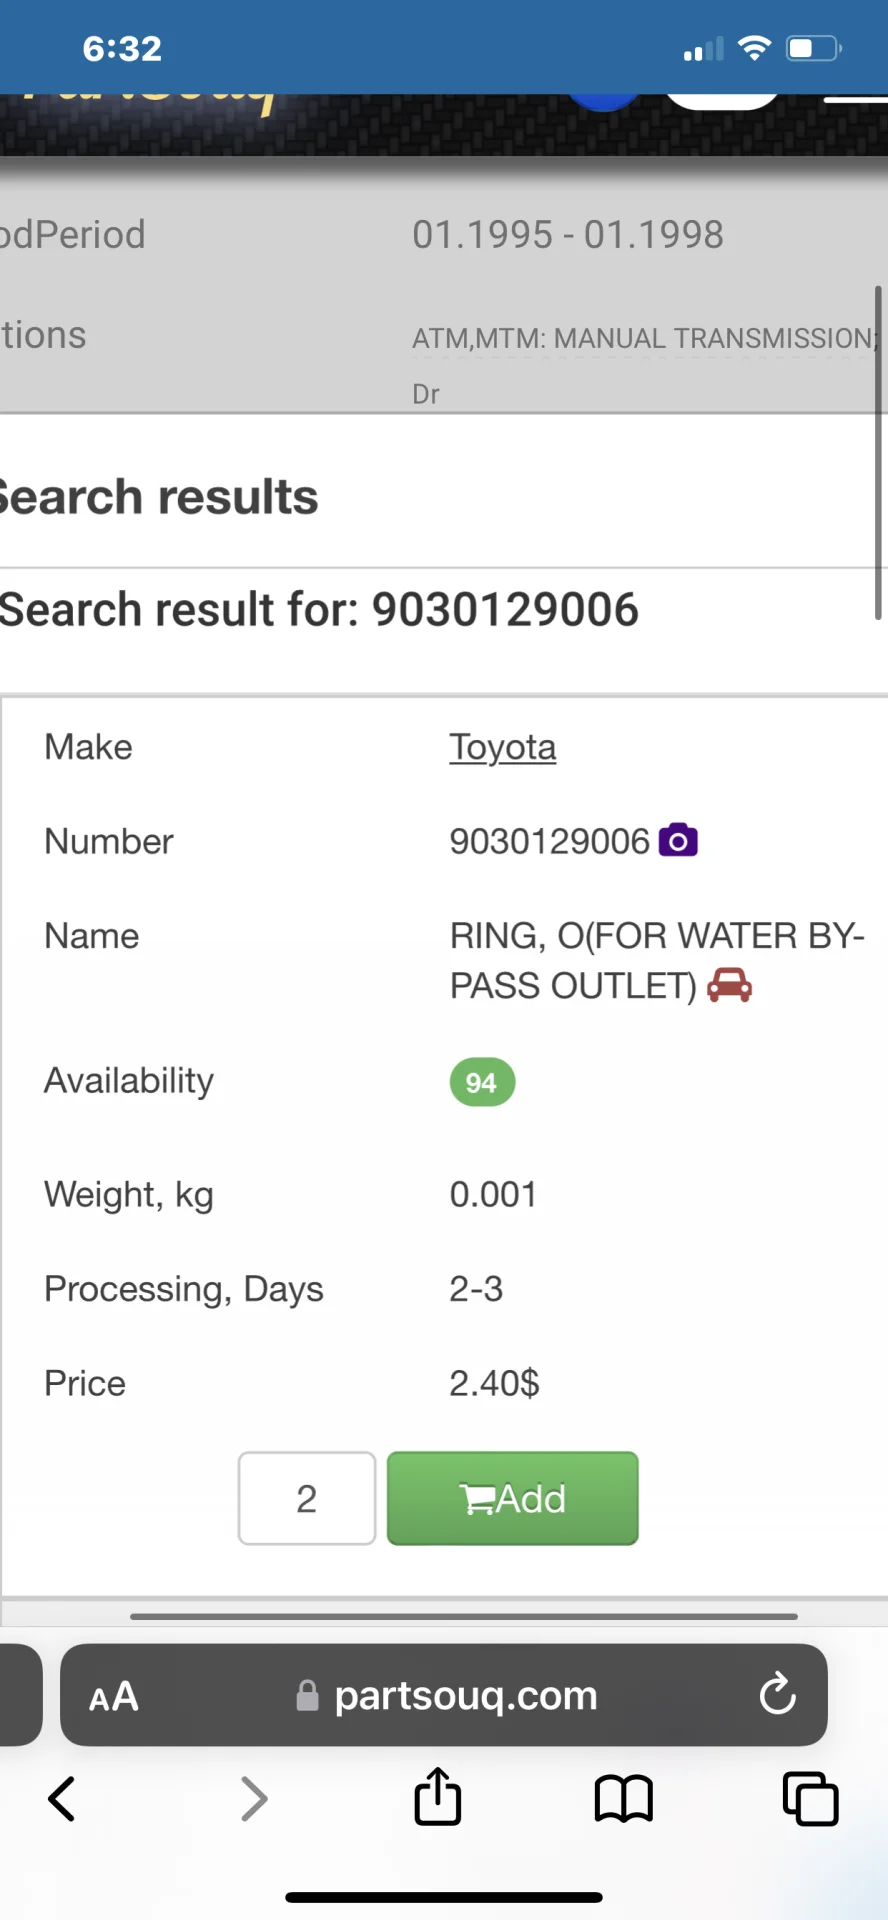Tap the 6:32 clock in status bar
This screenshot has height=1920, width=888.
[x=122, y=48]
